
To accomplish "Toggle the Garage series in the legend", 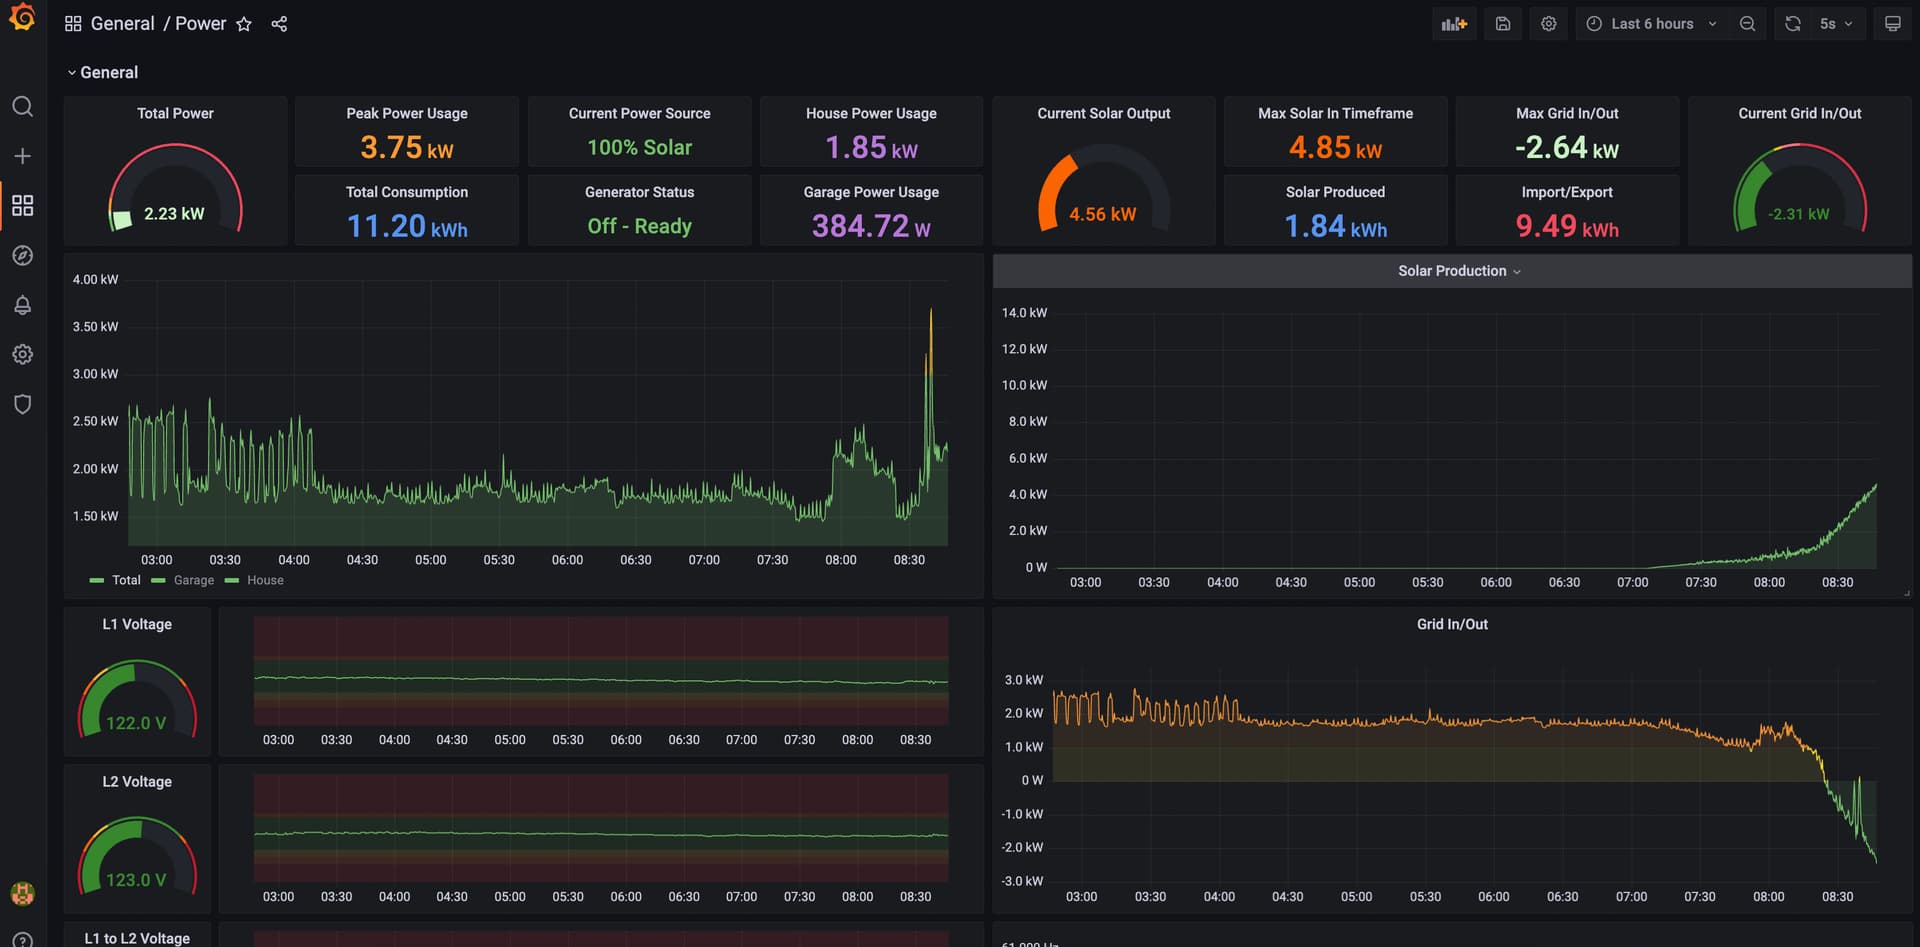I will tap(193, 580).
